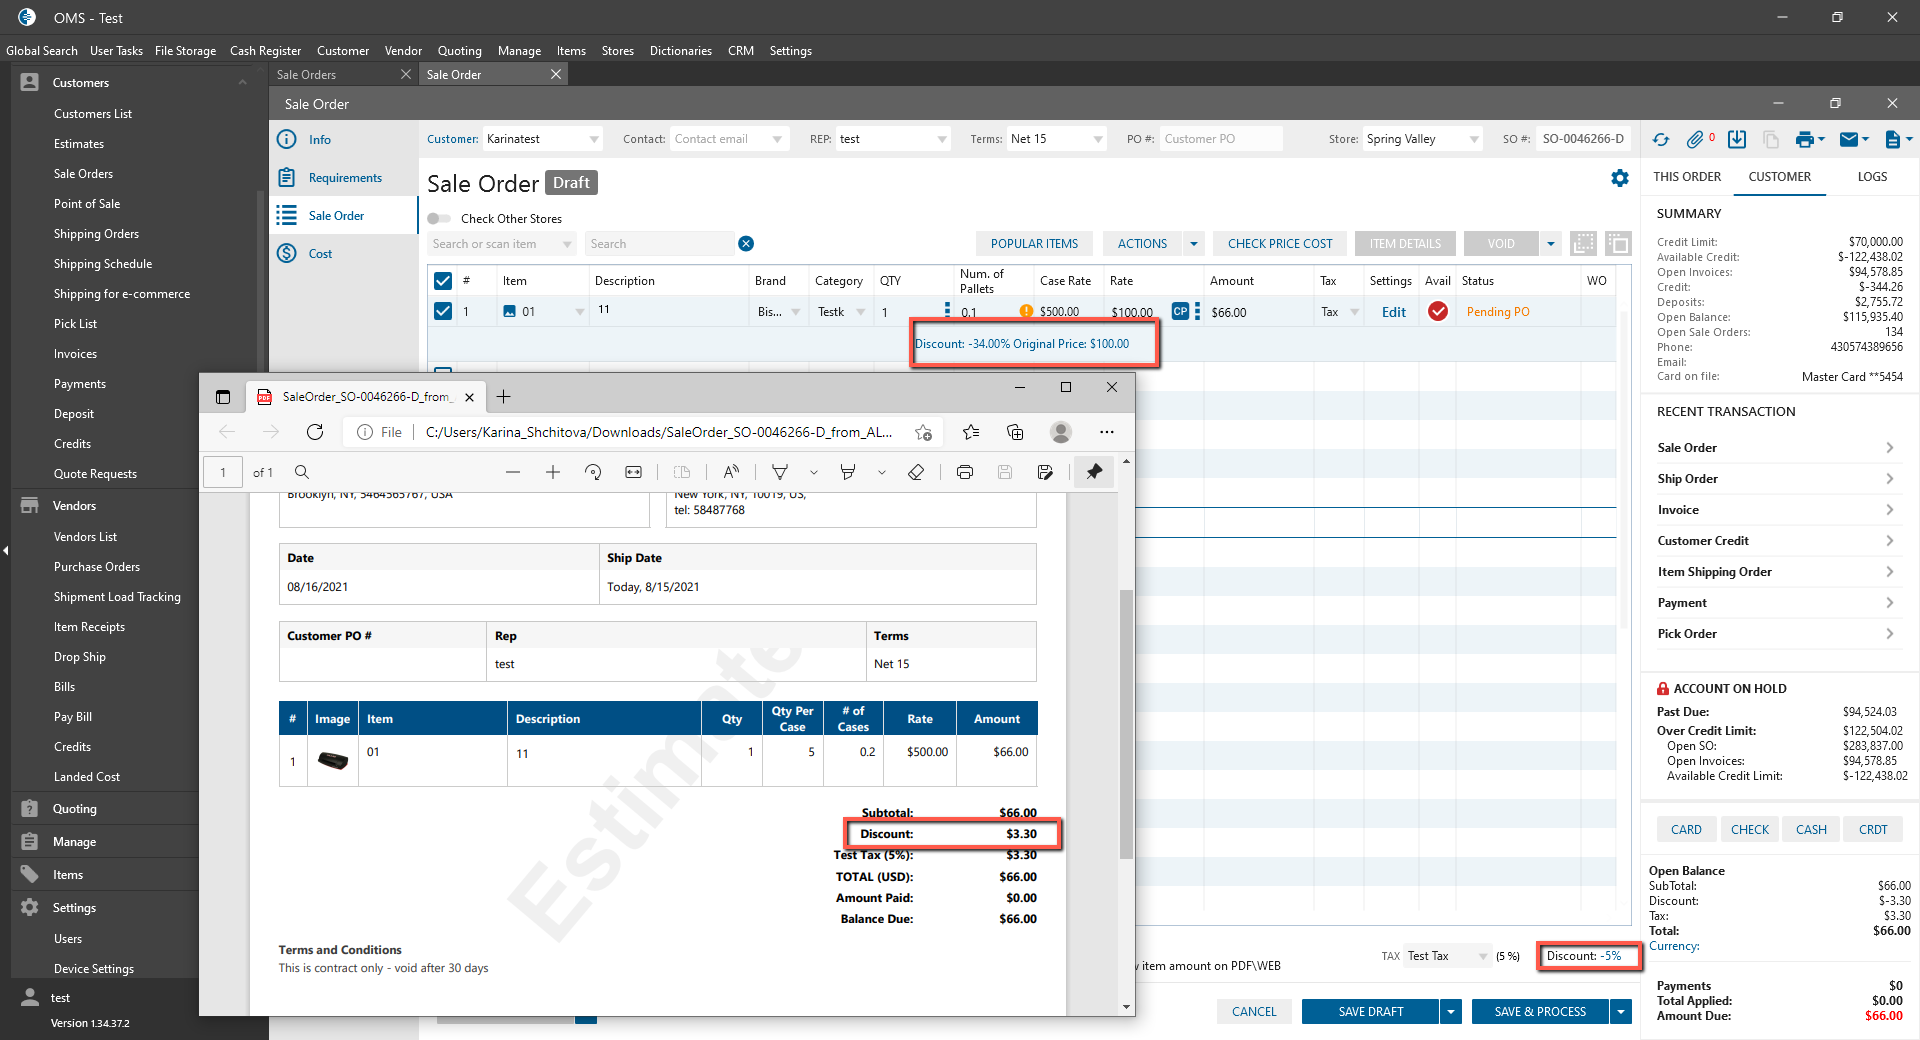Click the SAVE & PROCESS button
The image size is (1920, 1040).
[x=1540, y=1012]
